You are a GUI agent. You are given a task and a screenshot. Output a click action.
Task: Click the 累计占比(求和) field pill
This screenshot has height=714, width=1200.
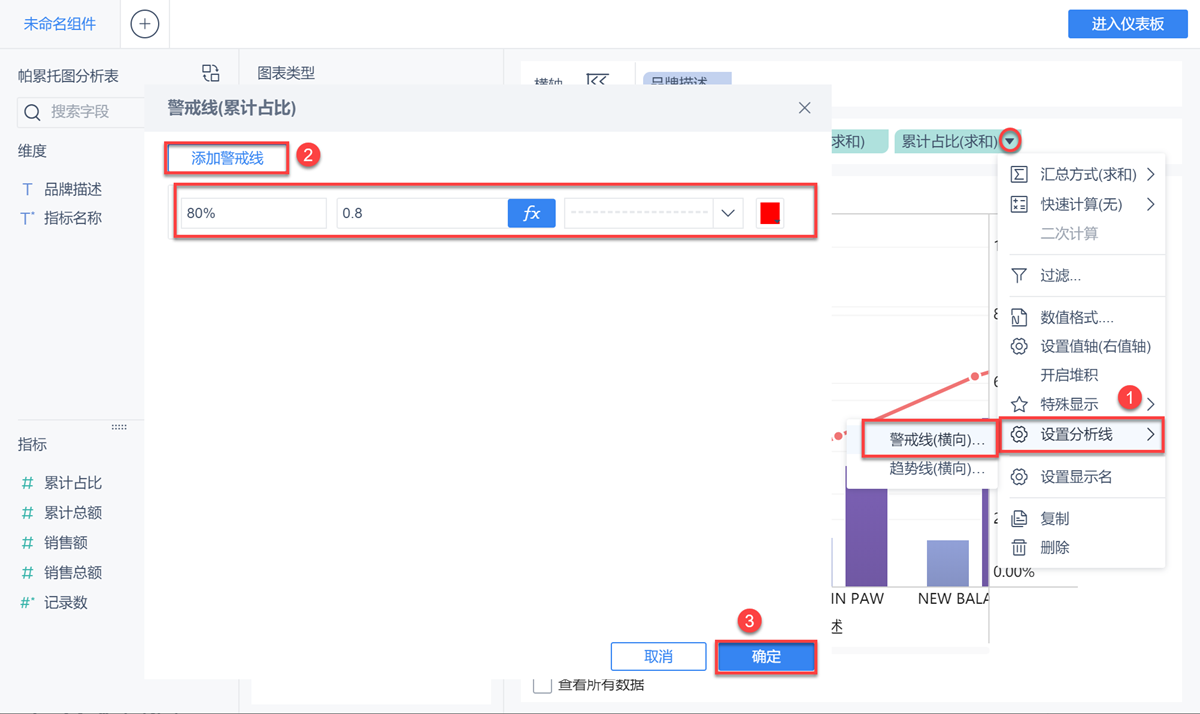(x=957, y=141)
